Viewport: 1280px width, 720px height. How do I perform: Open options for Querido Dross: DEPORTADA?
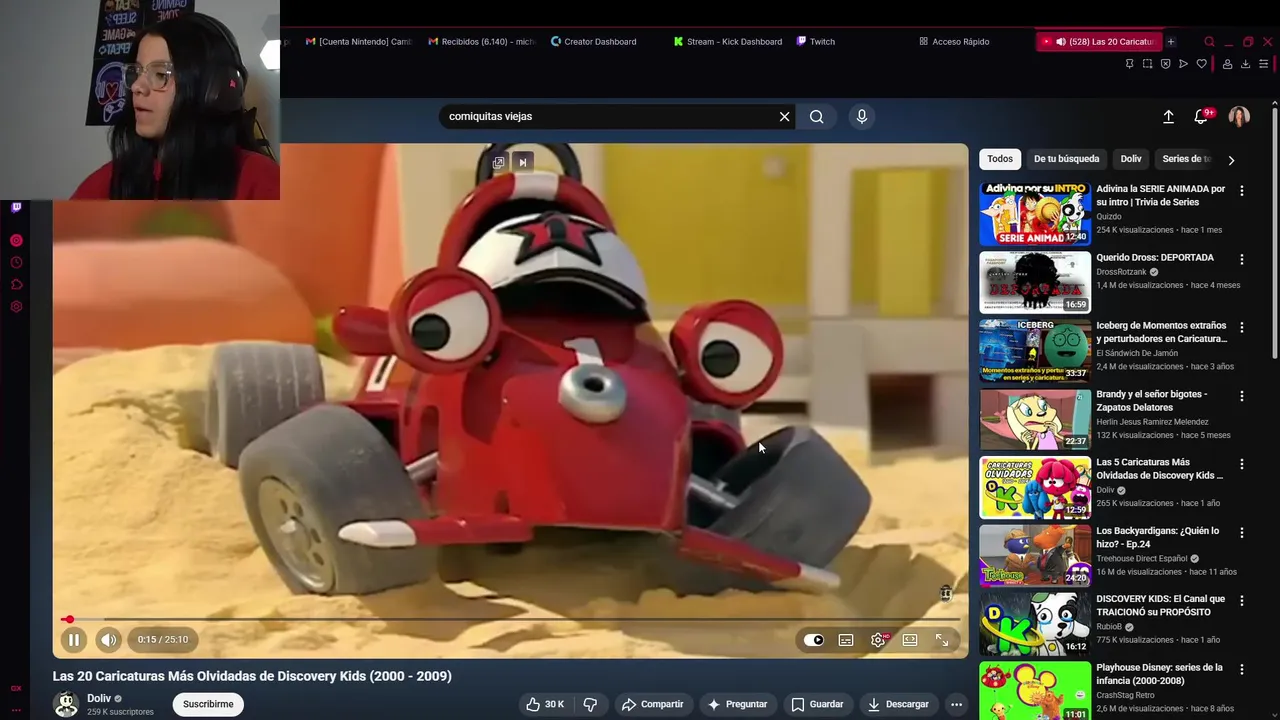1242,259
